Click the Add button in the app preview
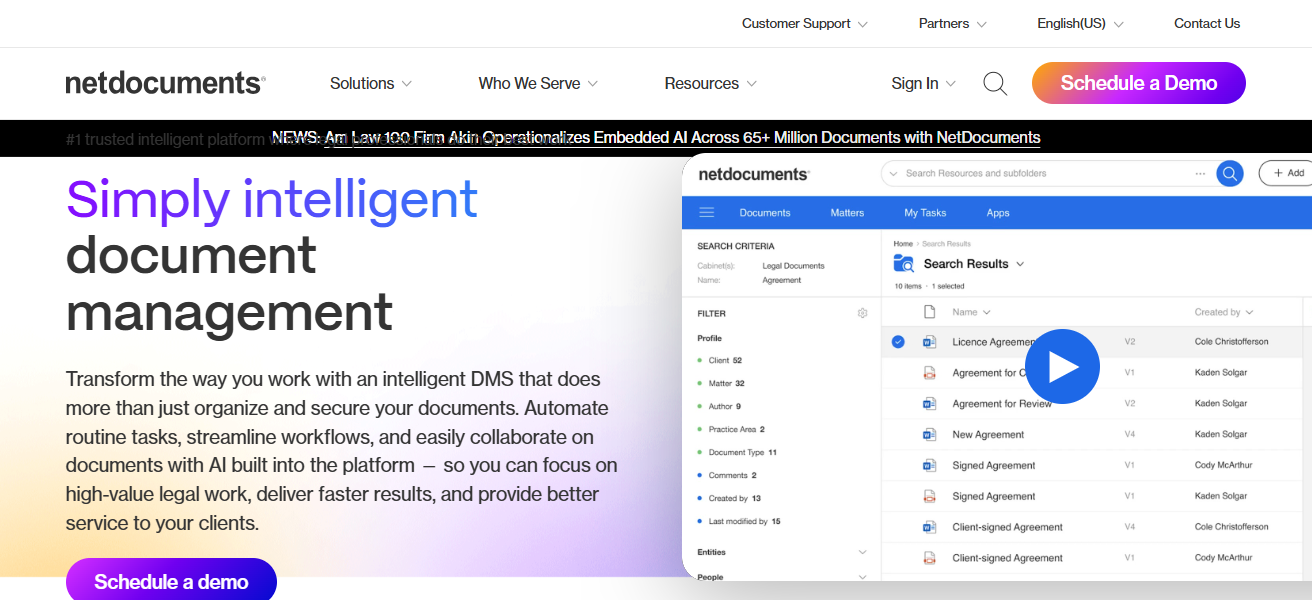This screenshot has height=600, width=1312. [1286, 173]
